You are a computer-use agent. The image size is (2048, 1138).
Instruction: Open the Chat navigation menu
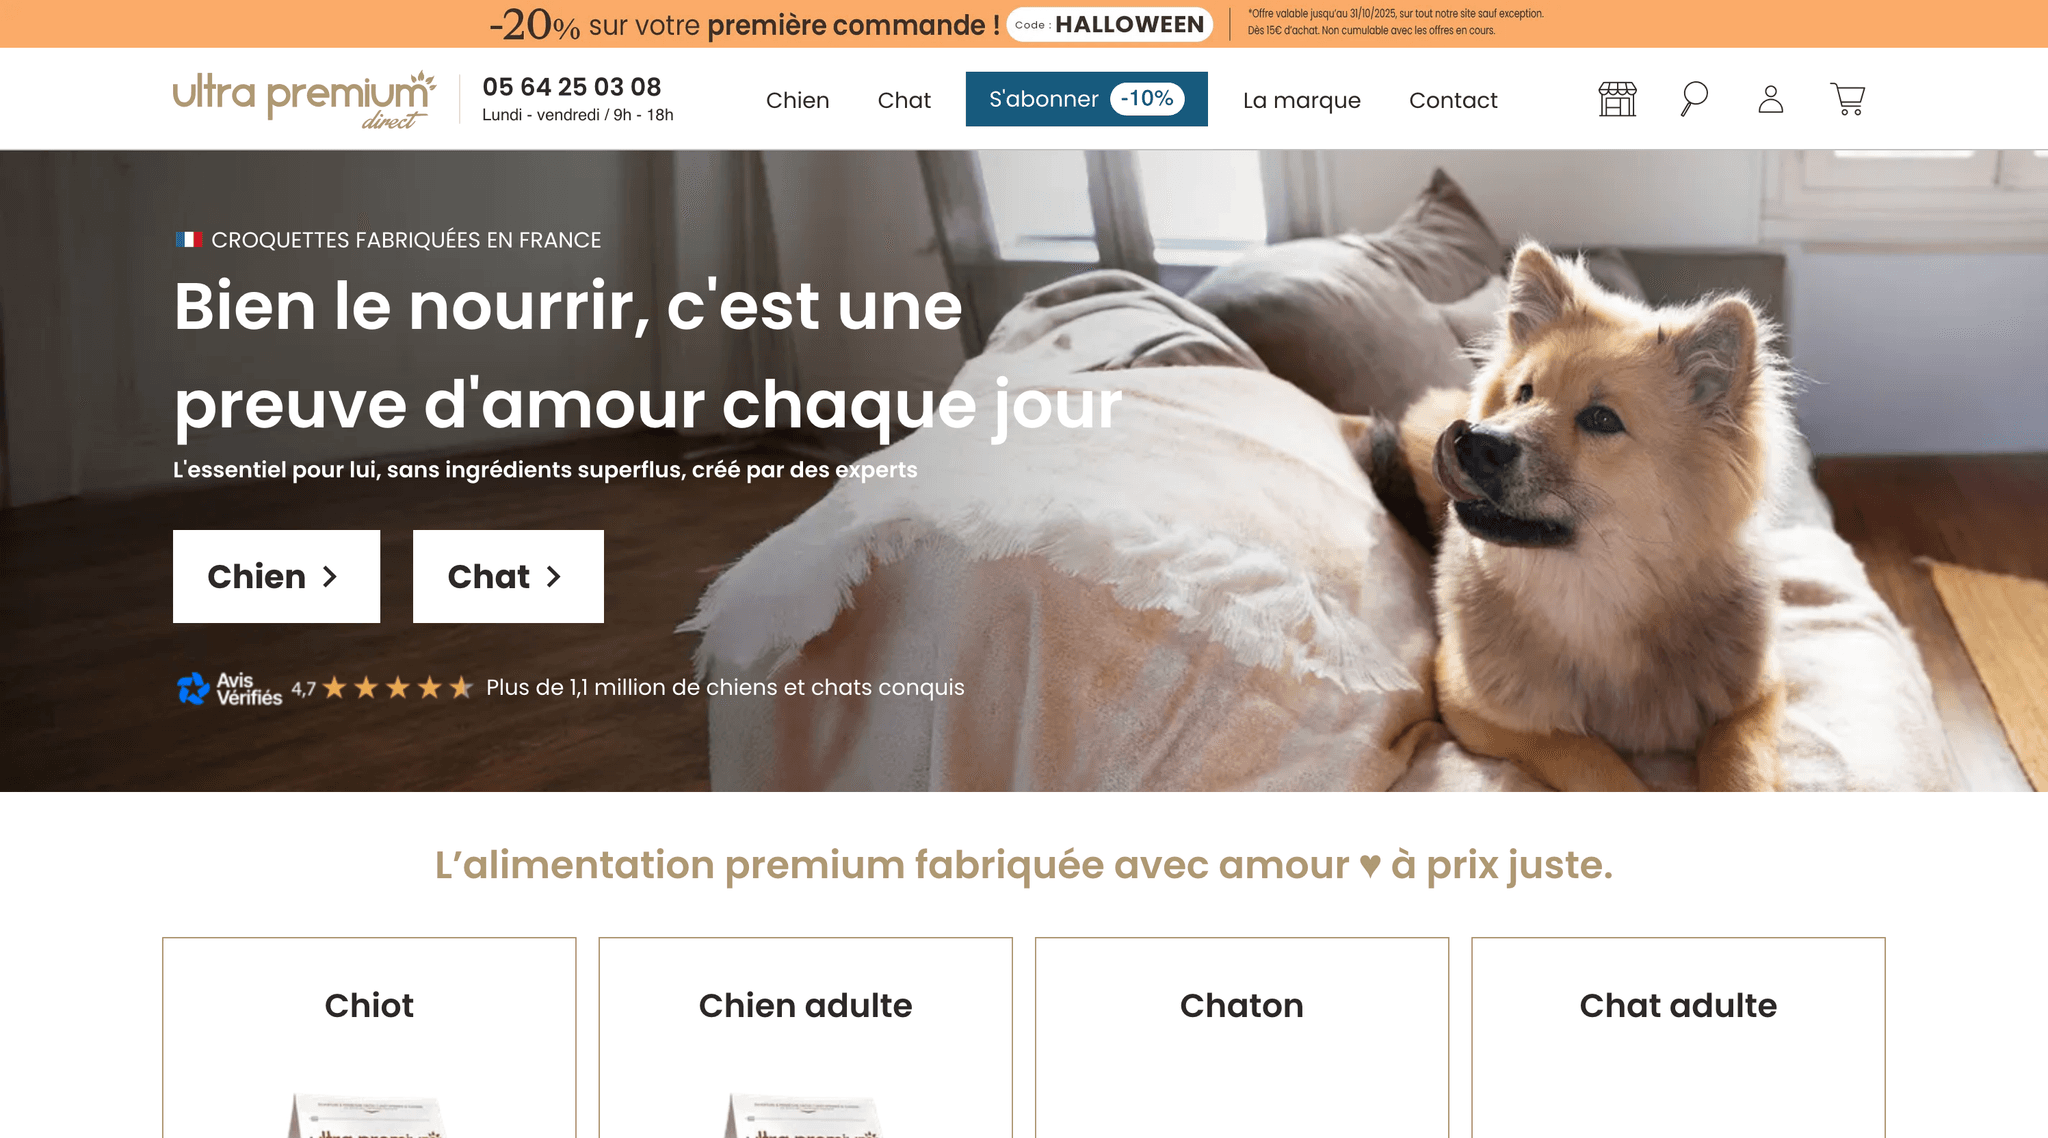[x=904, y=100]
